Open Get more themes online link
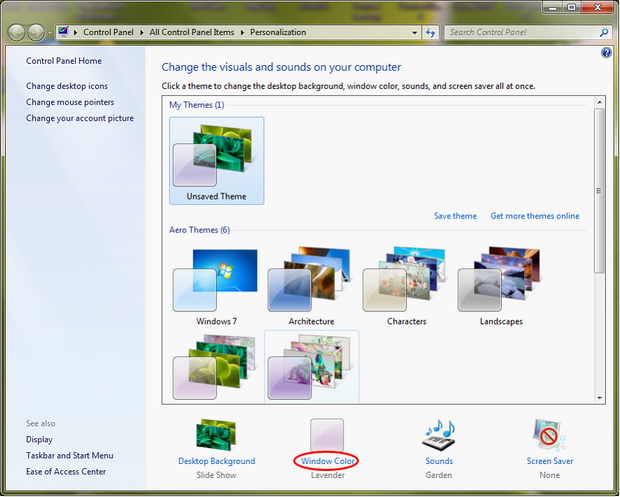 pos(534,216)
